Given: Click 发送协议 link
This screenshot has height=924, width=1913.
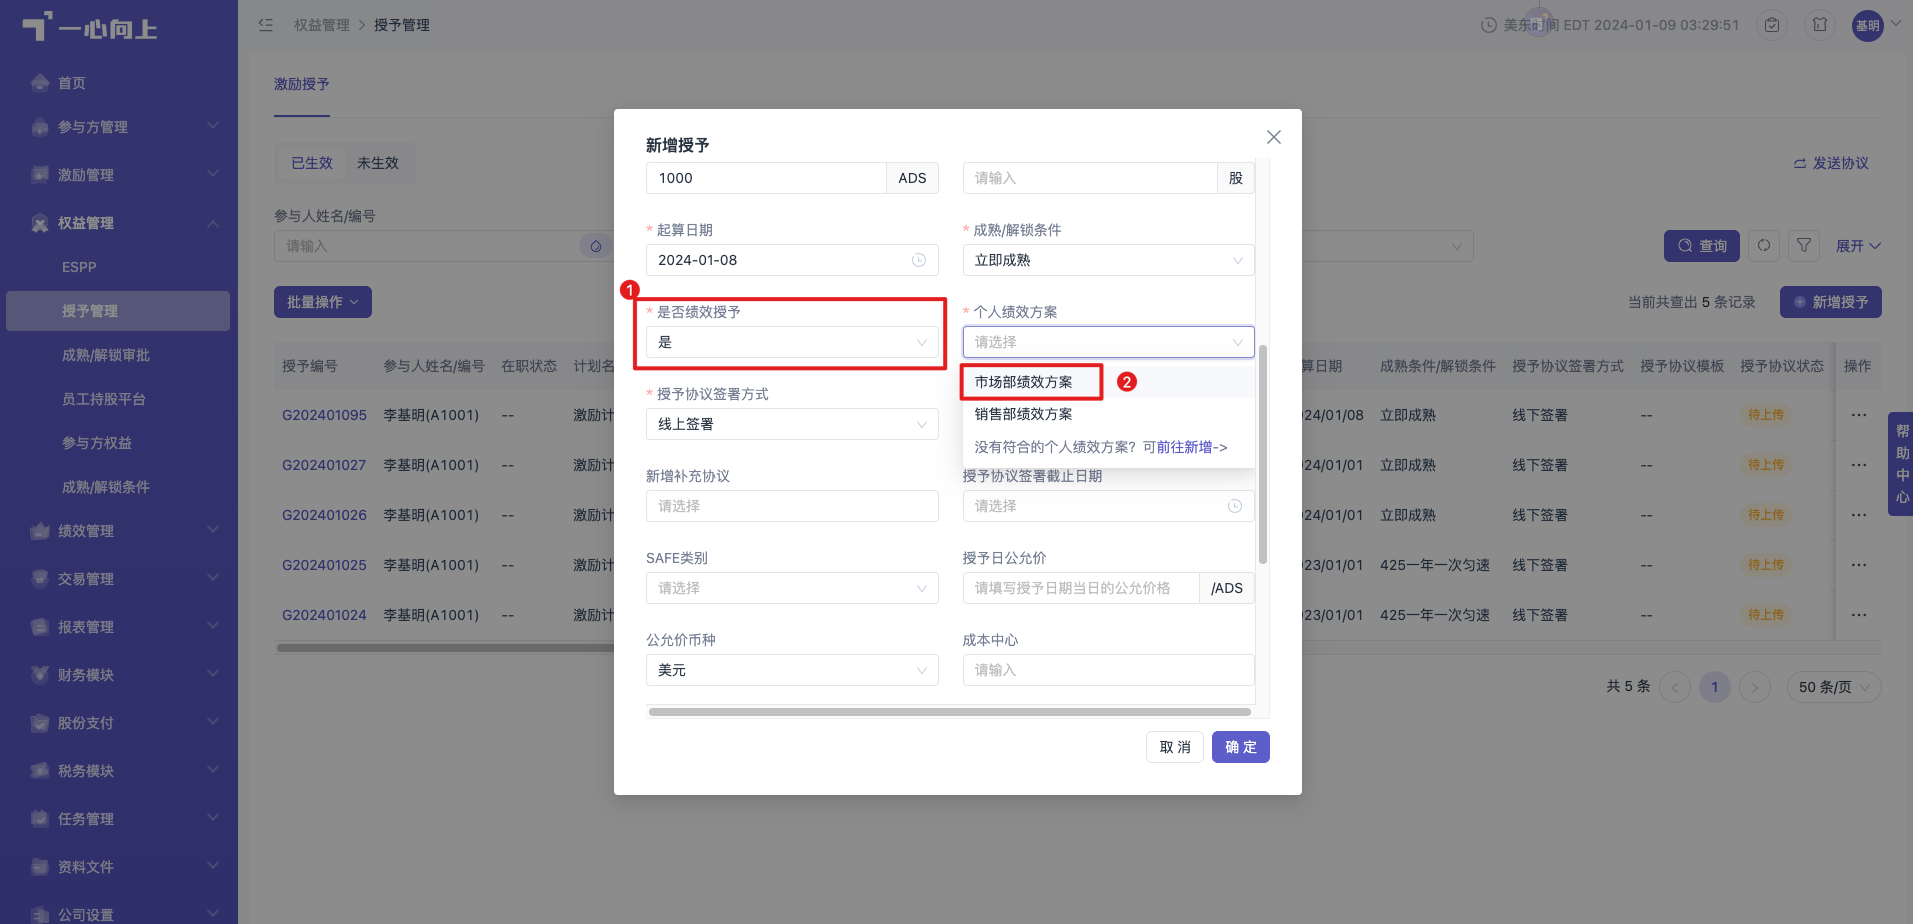Looking at the screenshot, I should tap(1831, 163).
